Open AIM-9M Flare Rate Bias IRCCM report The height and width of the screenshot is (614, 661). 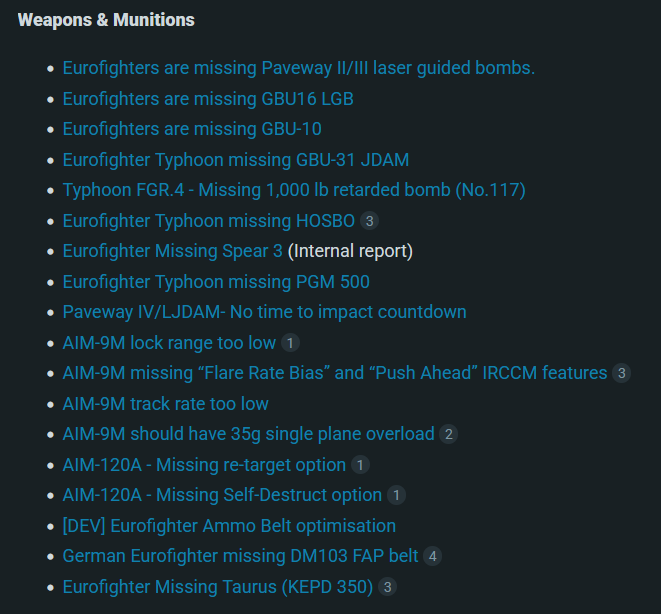(x=334, y=373)
